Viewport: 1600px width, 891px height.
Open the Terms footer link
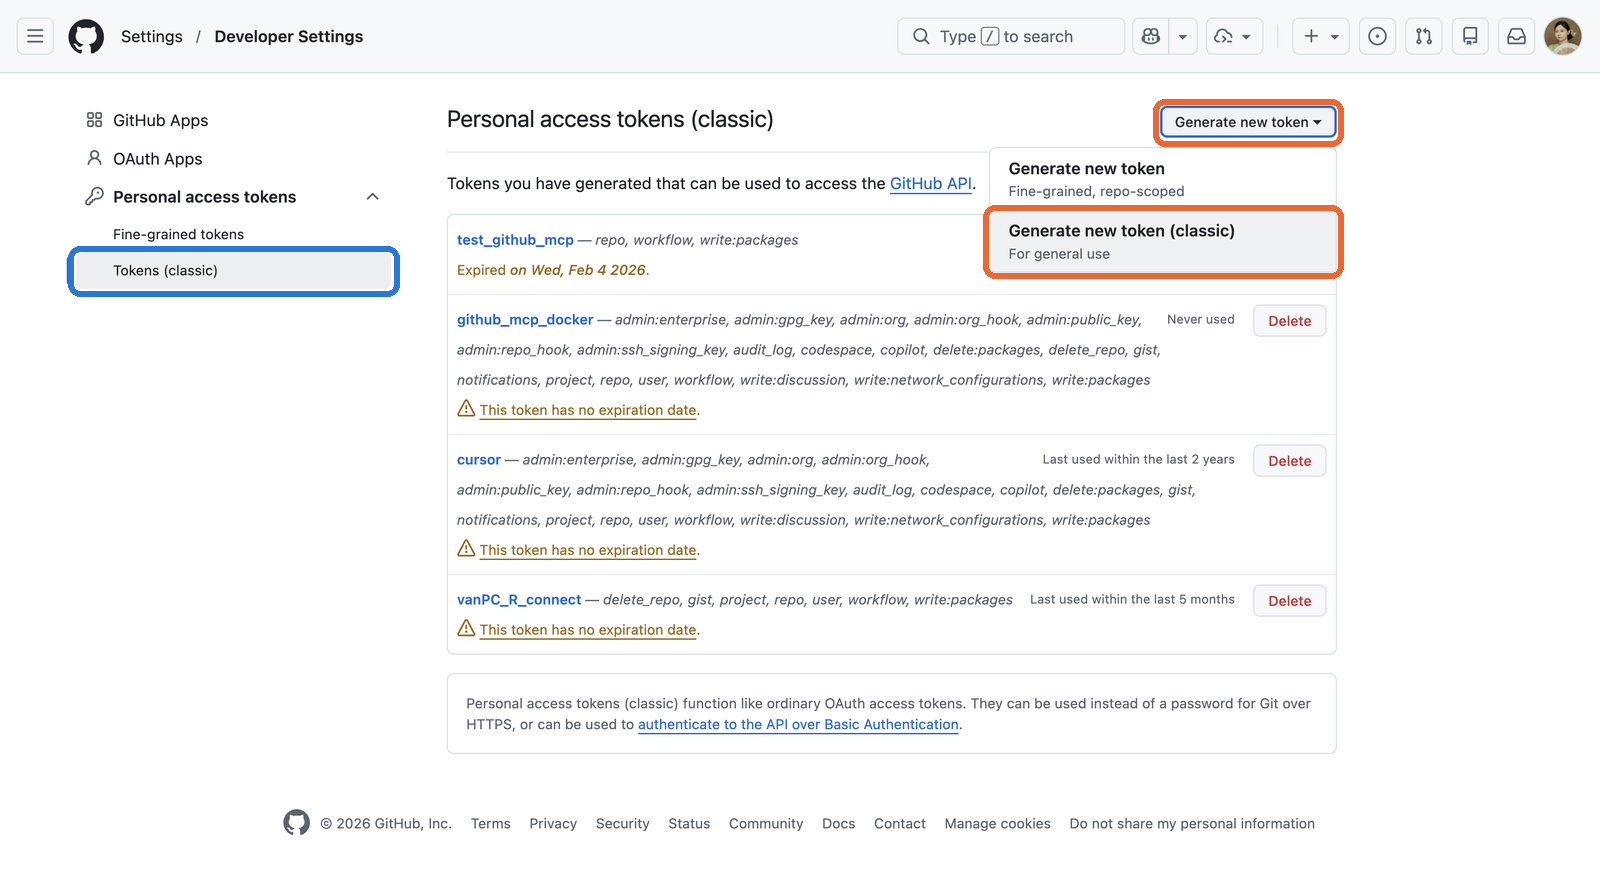tap(491, 824)
